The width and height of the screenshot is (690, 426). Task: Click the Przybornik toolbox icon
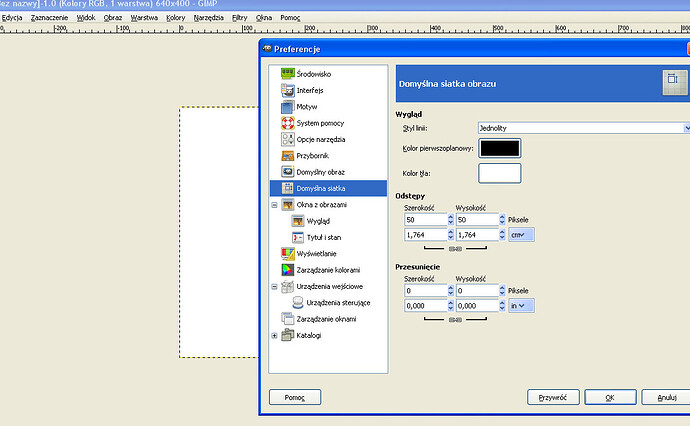287,155
